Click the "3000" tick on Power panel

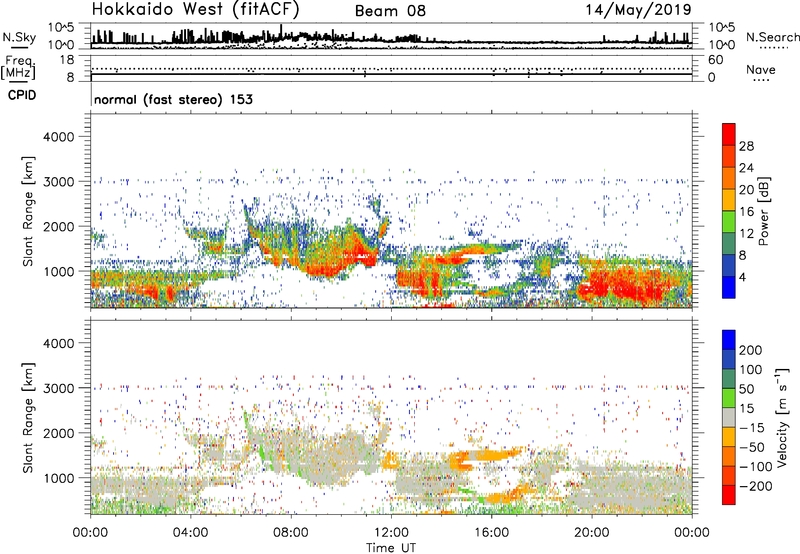58,182
